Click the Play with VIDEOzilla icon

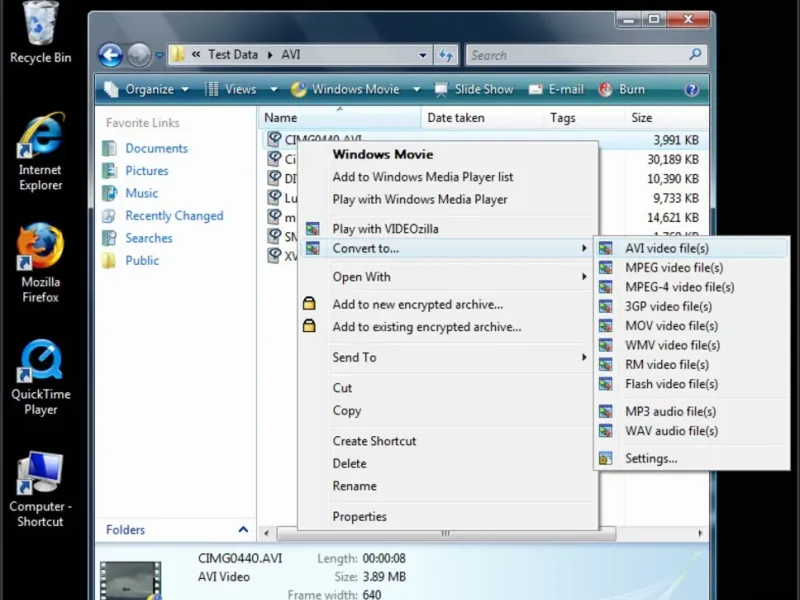313,229
